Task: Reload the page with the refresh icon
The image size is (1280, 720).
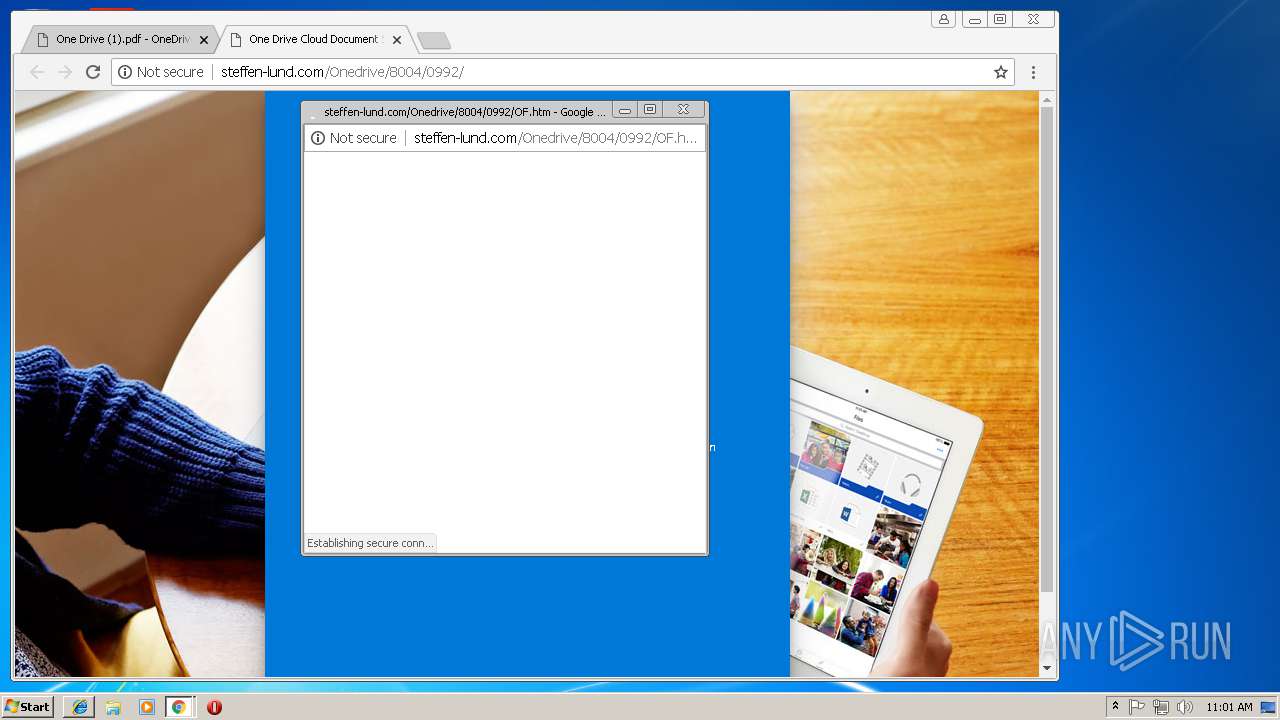Action: click(x=93, y=72)
